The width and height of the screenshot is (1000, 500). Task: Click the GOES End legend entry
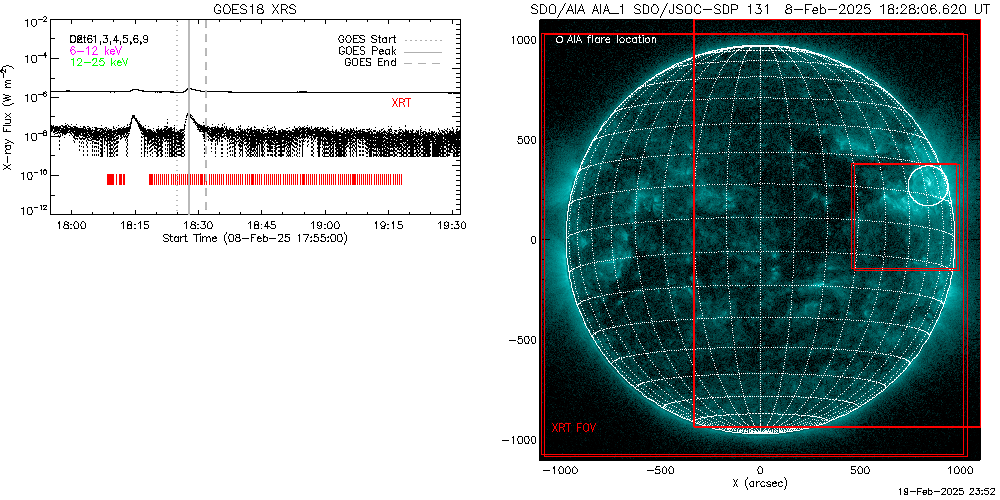(393, 62)
